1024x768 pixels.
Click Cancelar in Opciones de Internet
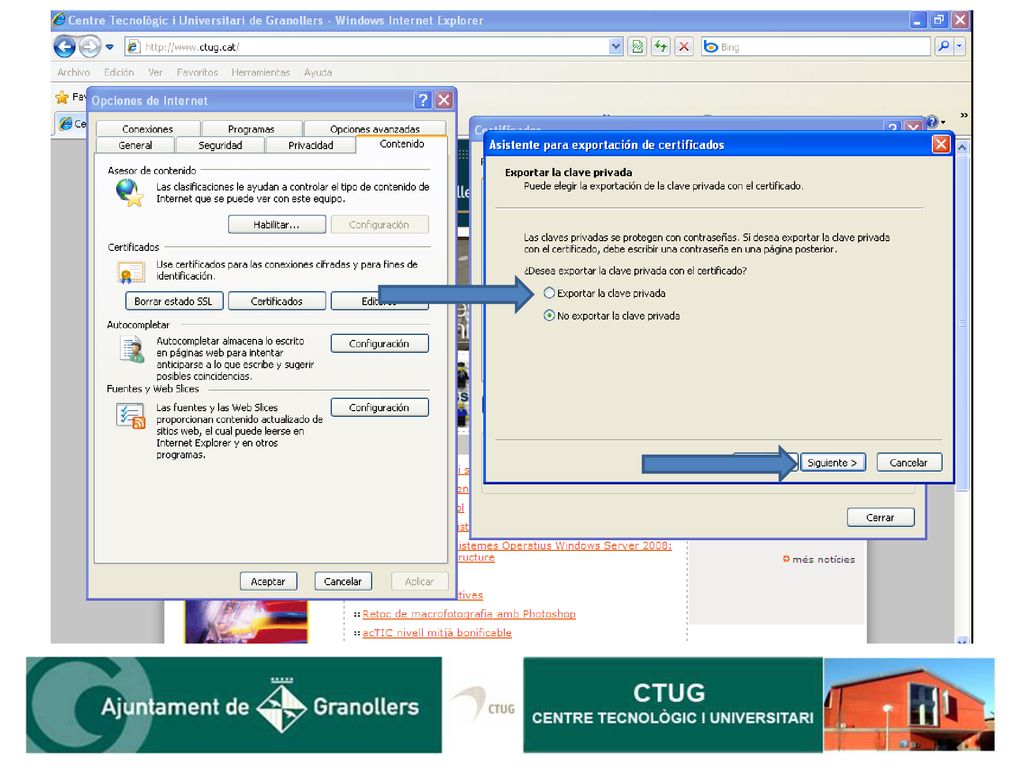click(x=343, y=581)
